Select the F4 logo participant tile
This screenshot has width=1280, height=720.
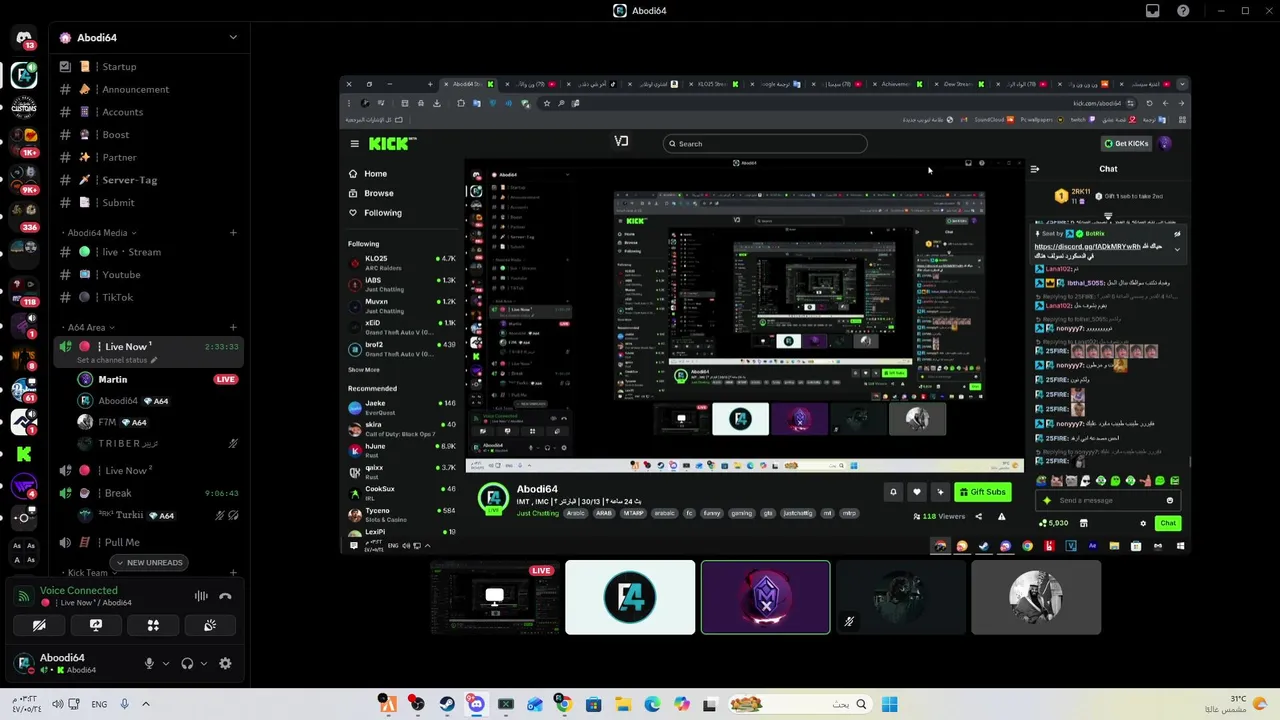pos(630,597)
